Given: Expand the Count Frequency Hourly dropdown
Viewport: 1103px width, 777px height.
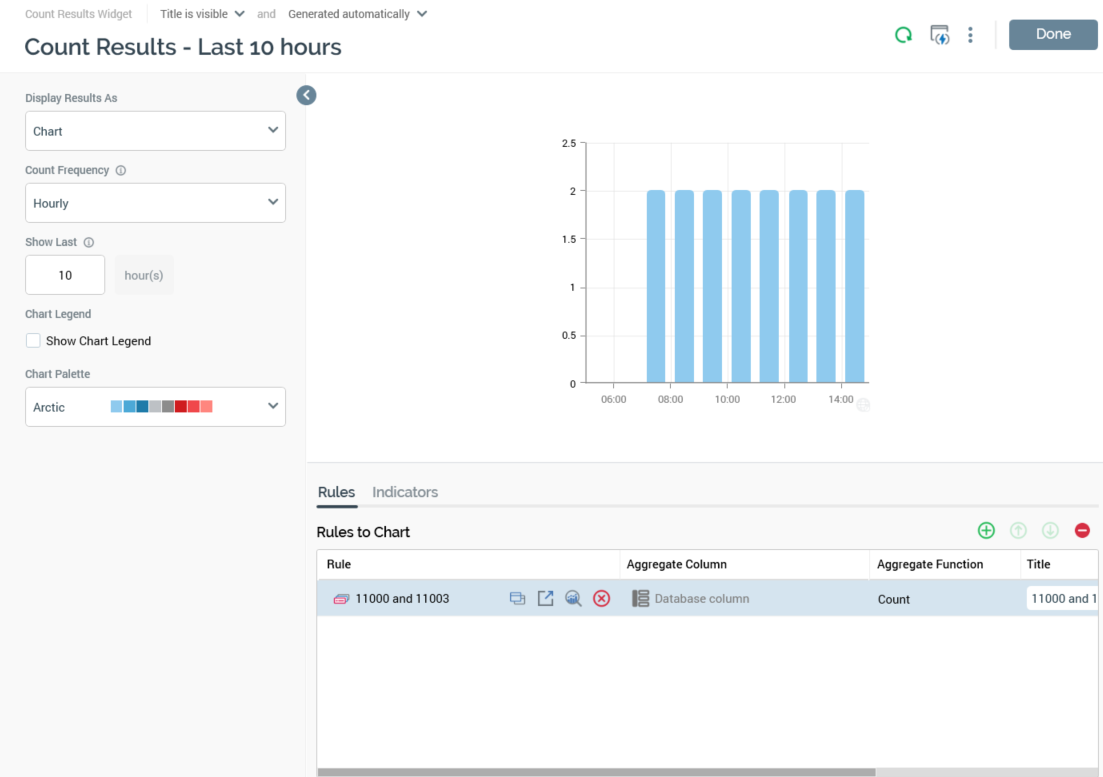Looking at the screenshot, I should (155, 203).
